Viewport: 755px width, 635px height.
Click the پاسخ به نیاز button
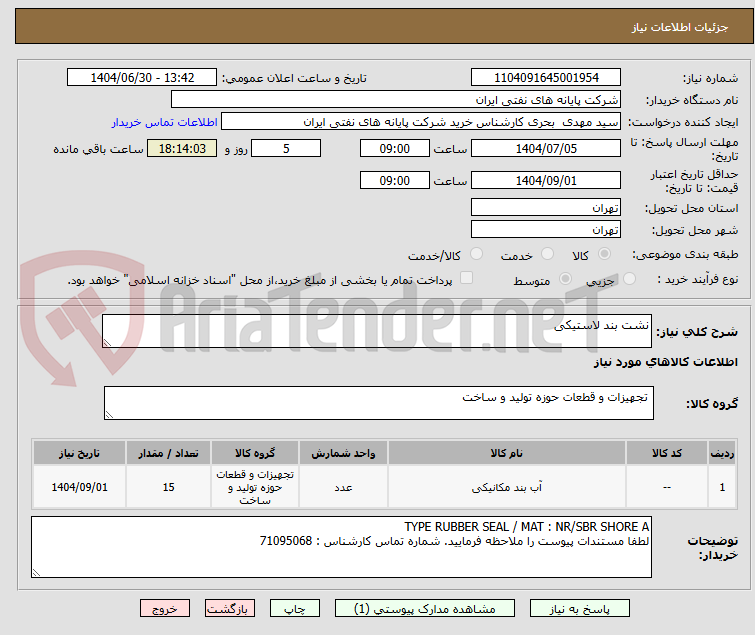579,609
